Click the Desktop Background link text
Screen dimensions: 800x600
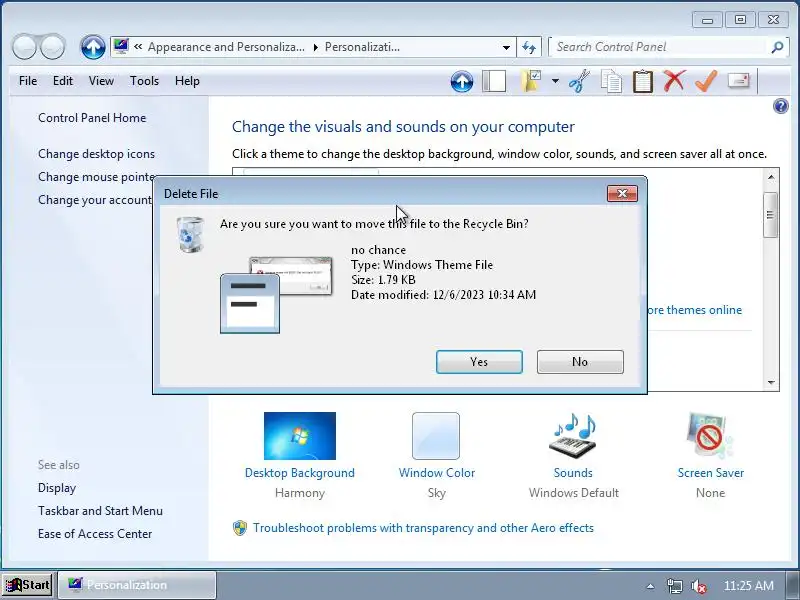pyautogui.click(x=300, y=473)
